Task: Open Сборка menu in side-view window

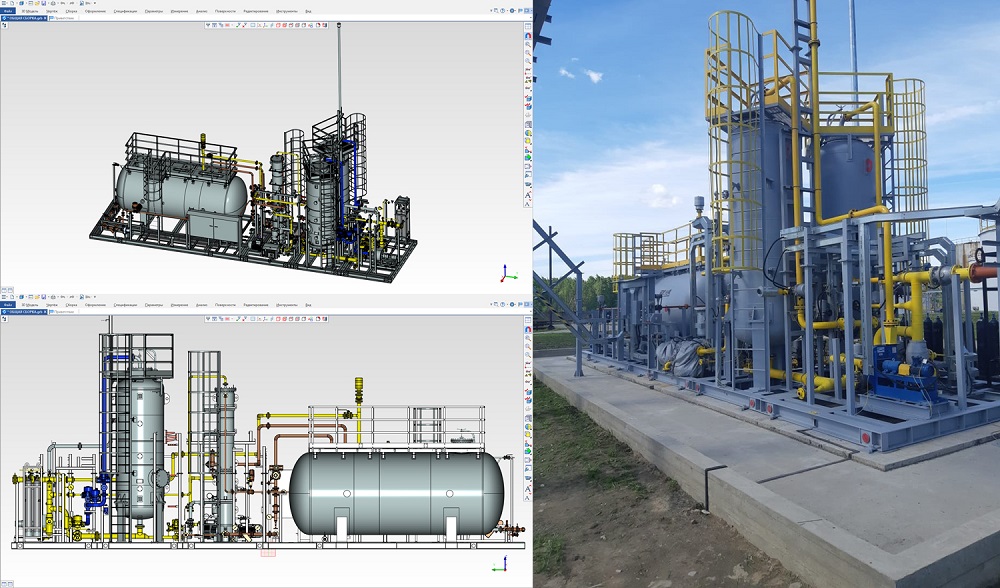Action: 71,304
